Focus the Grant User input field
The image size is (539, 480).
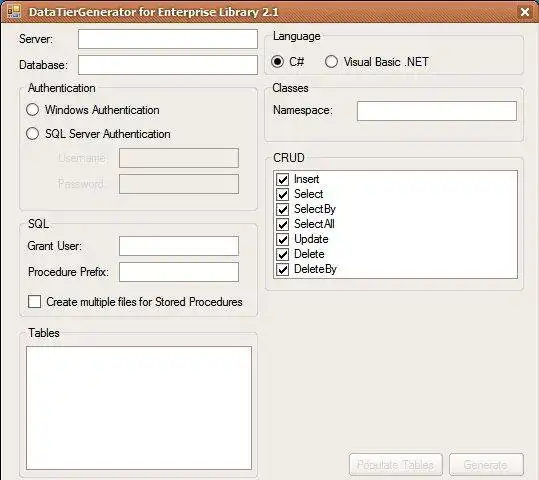(179, 246)
